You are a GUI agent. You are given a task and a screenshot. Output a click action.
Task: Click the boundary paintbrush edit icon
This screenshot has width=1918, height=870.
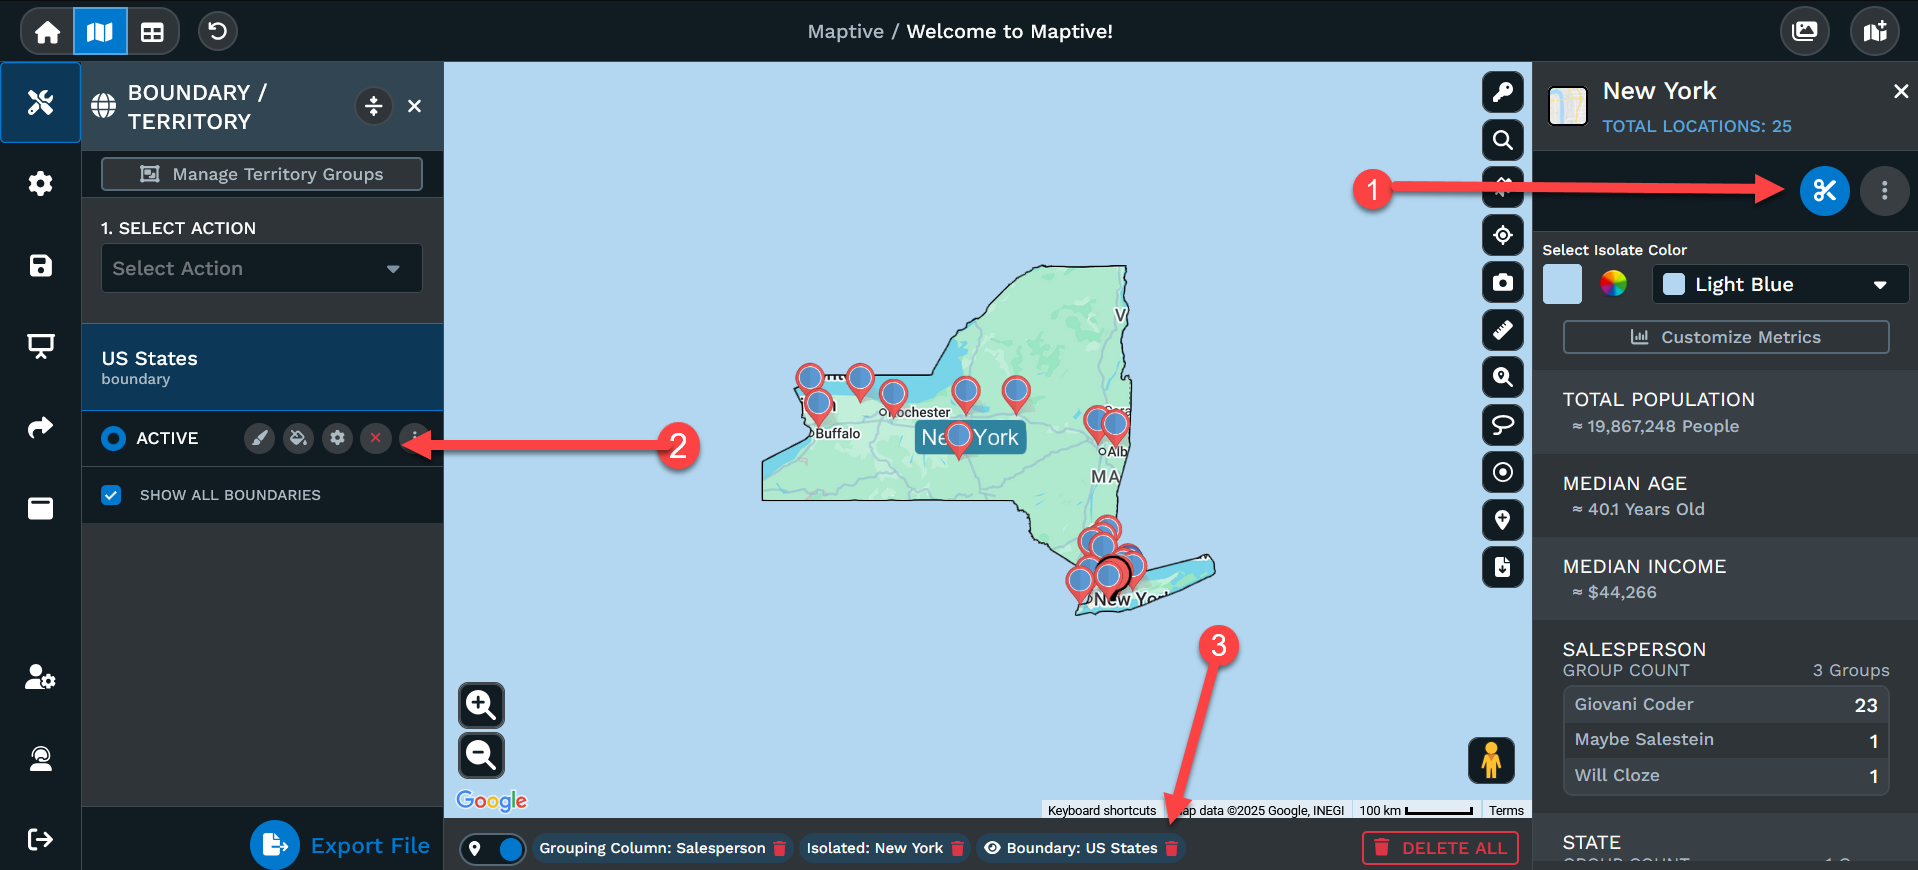(259, 438)
